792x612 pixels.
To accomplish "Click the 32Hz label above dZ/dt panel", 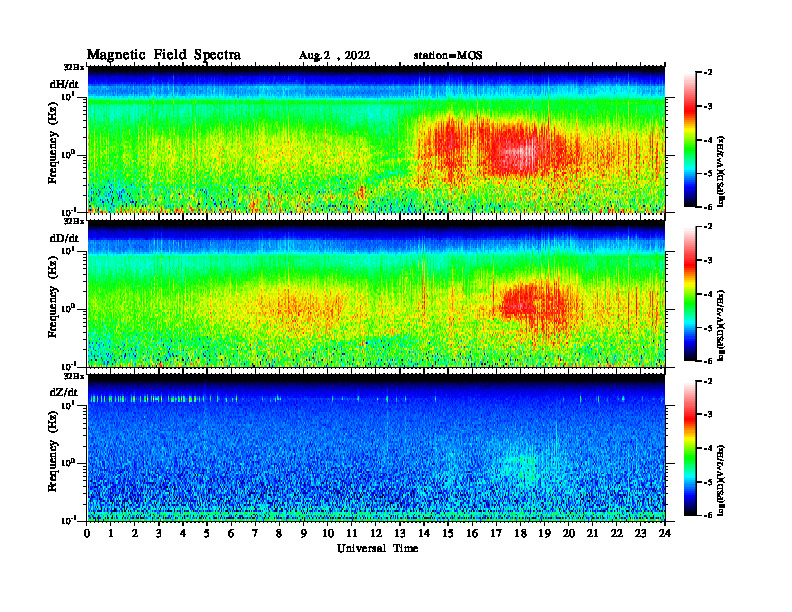I will pyautogui.click(x=74, y=376).
